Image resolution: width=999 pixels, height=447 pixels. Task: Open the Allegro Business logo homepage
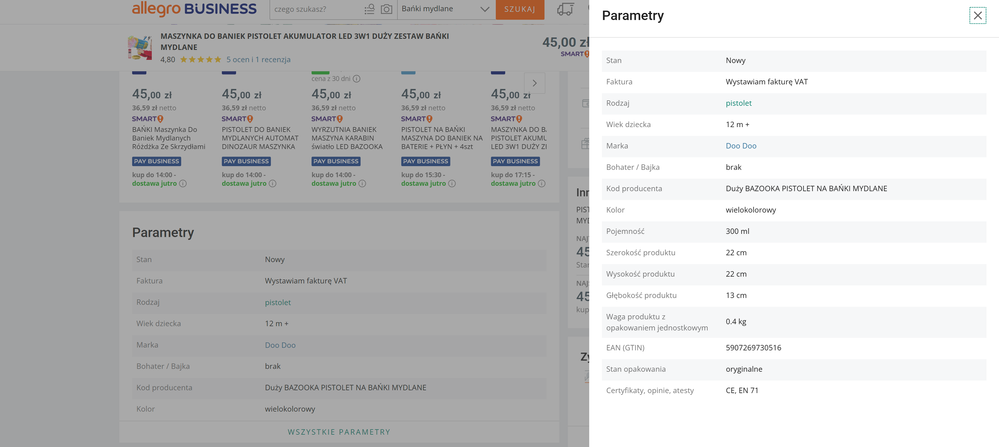coord(194,9)
